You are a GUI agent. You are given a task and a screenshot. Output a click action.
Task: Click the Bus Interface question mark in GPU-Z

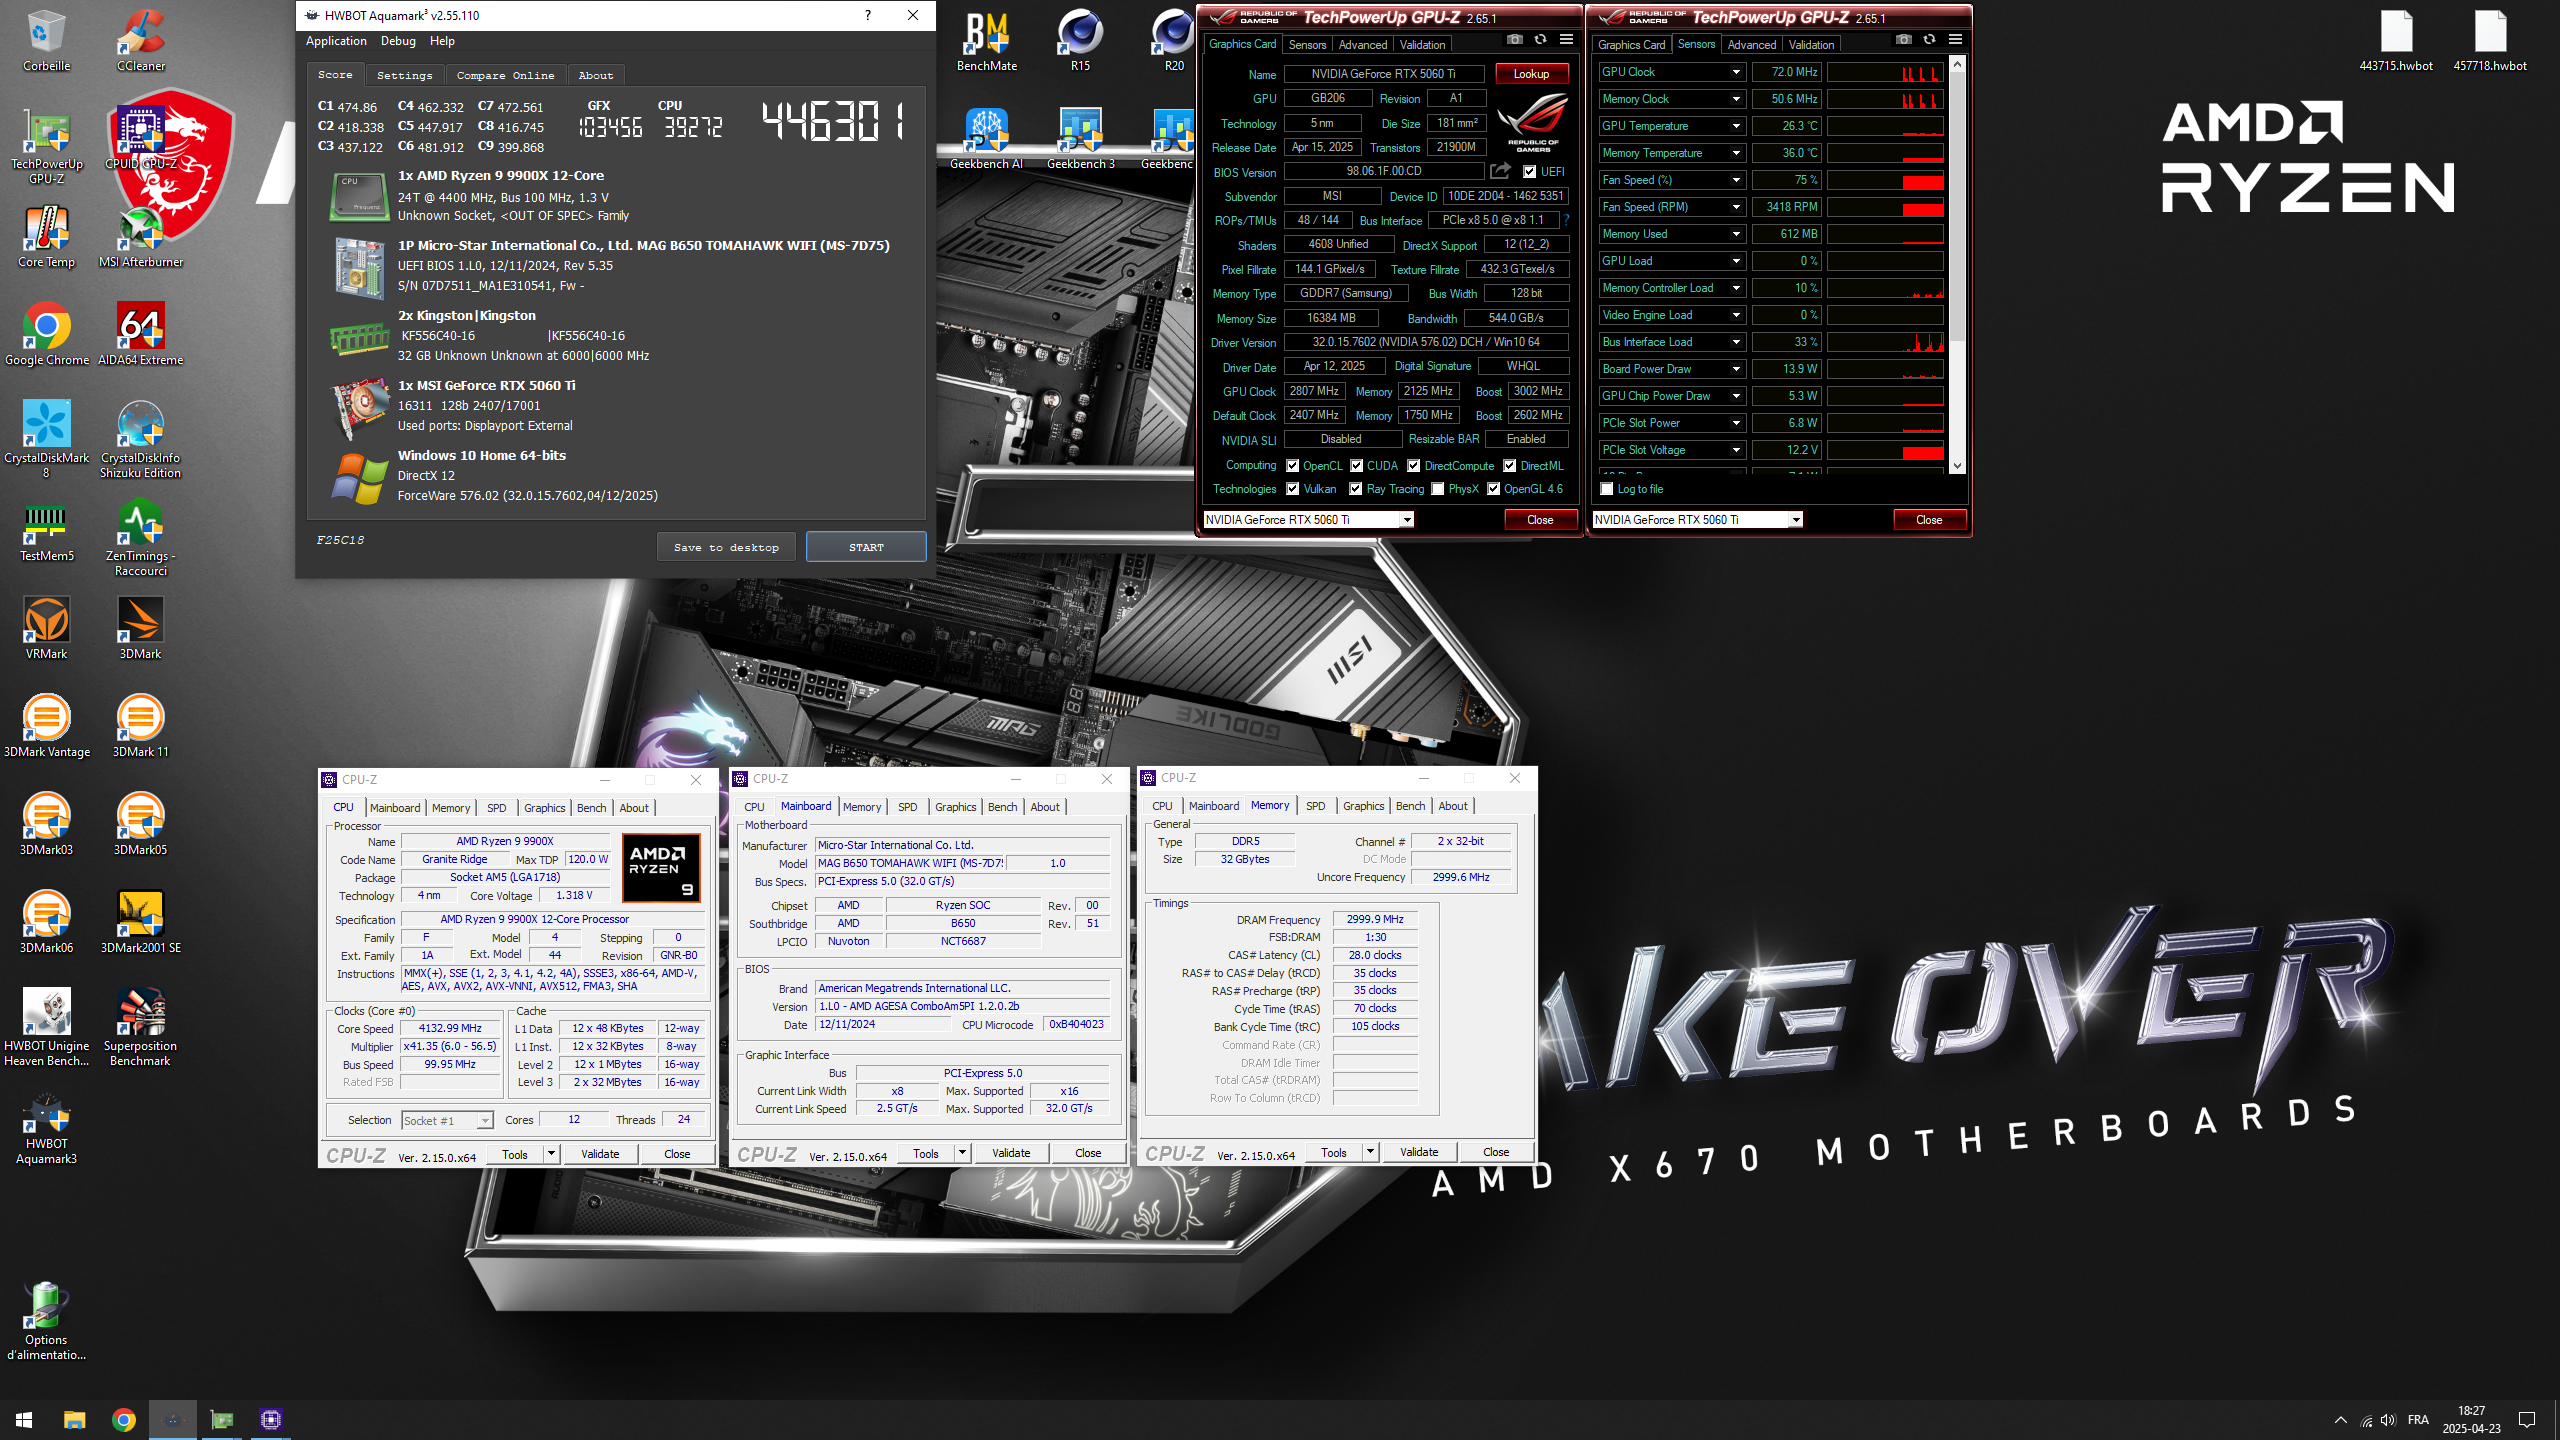point(1566,220)
